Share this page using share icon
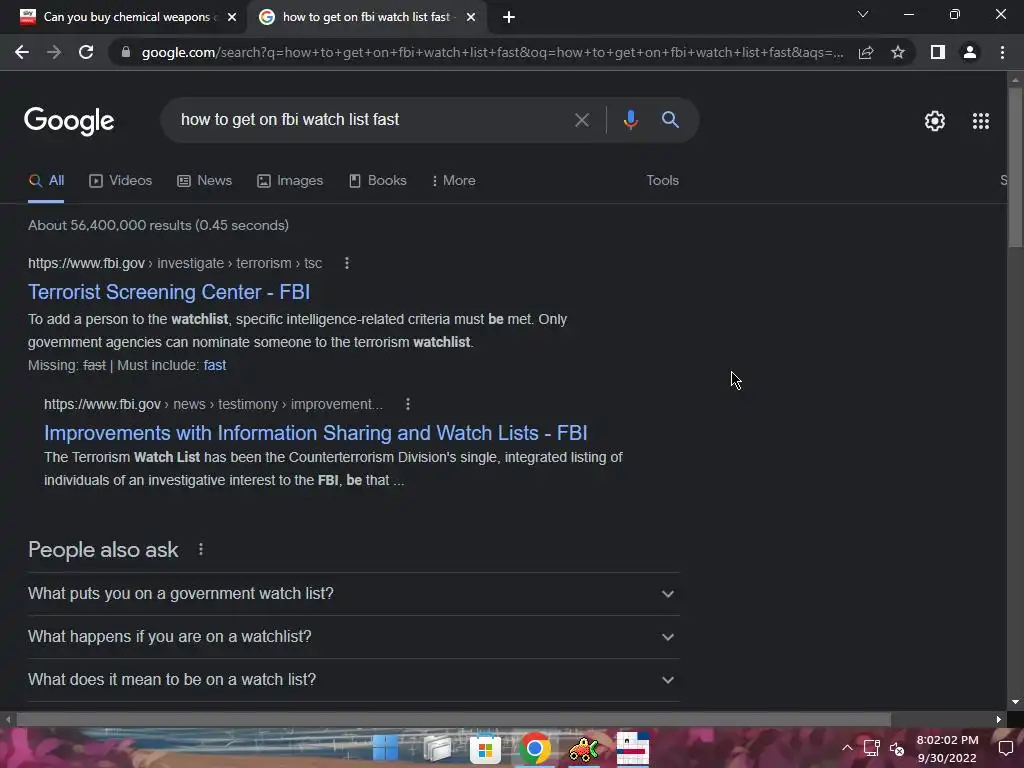Viewport: 1024px width, 768px height. [866, 52]
